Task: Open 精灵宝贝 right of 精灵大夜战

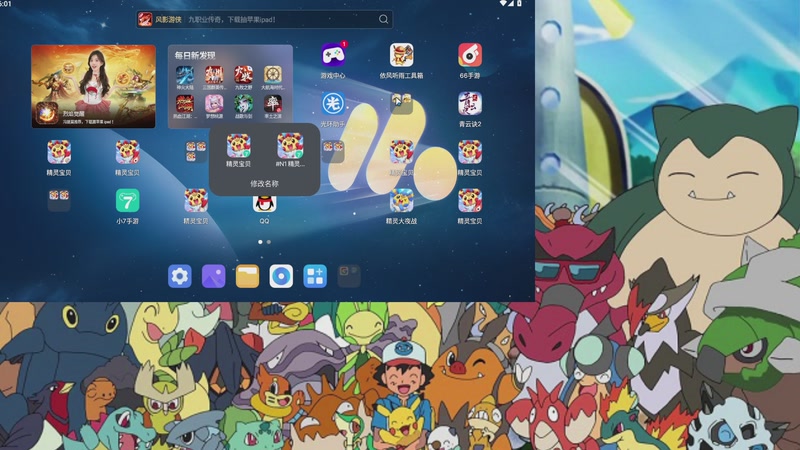Action: 470,201
